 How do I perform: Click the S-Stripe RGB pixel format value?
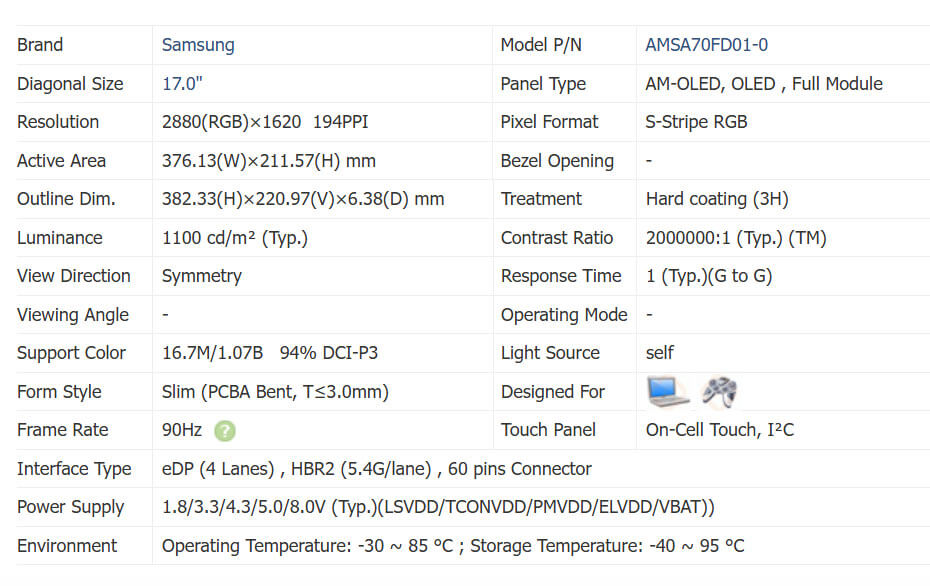(x=696, y=122)
